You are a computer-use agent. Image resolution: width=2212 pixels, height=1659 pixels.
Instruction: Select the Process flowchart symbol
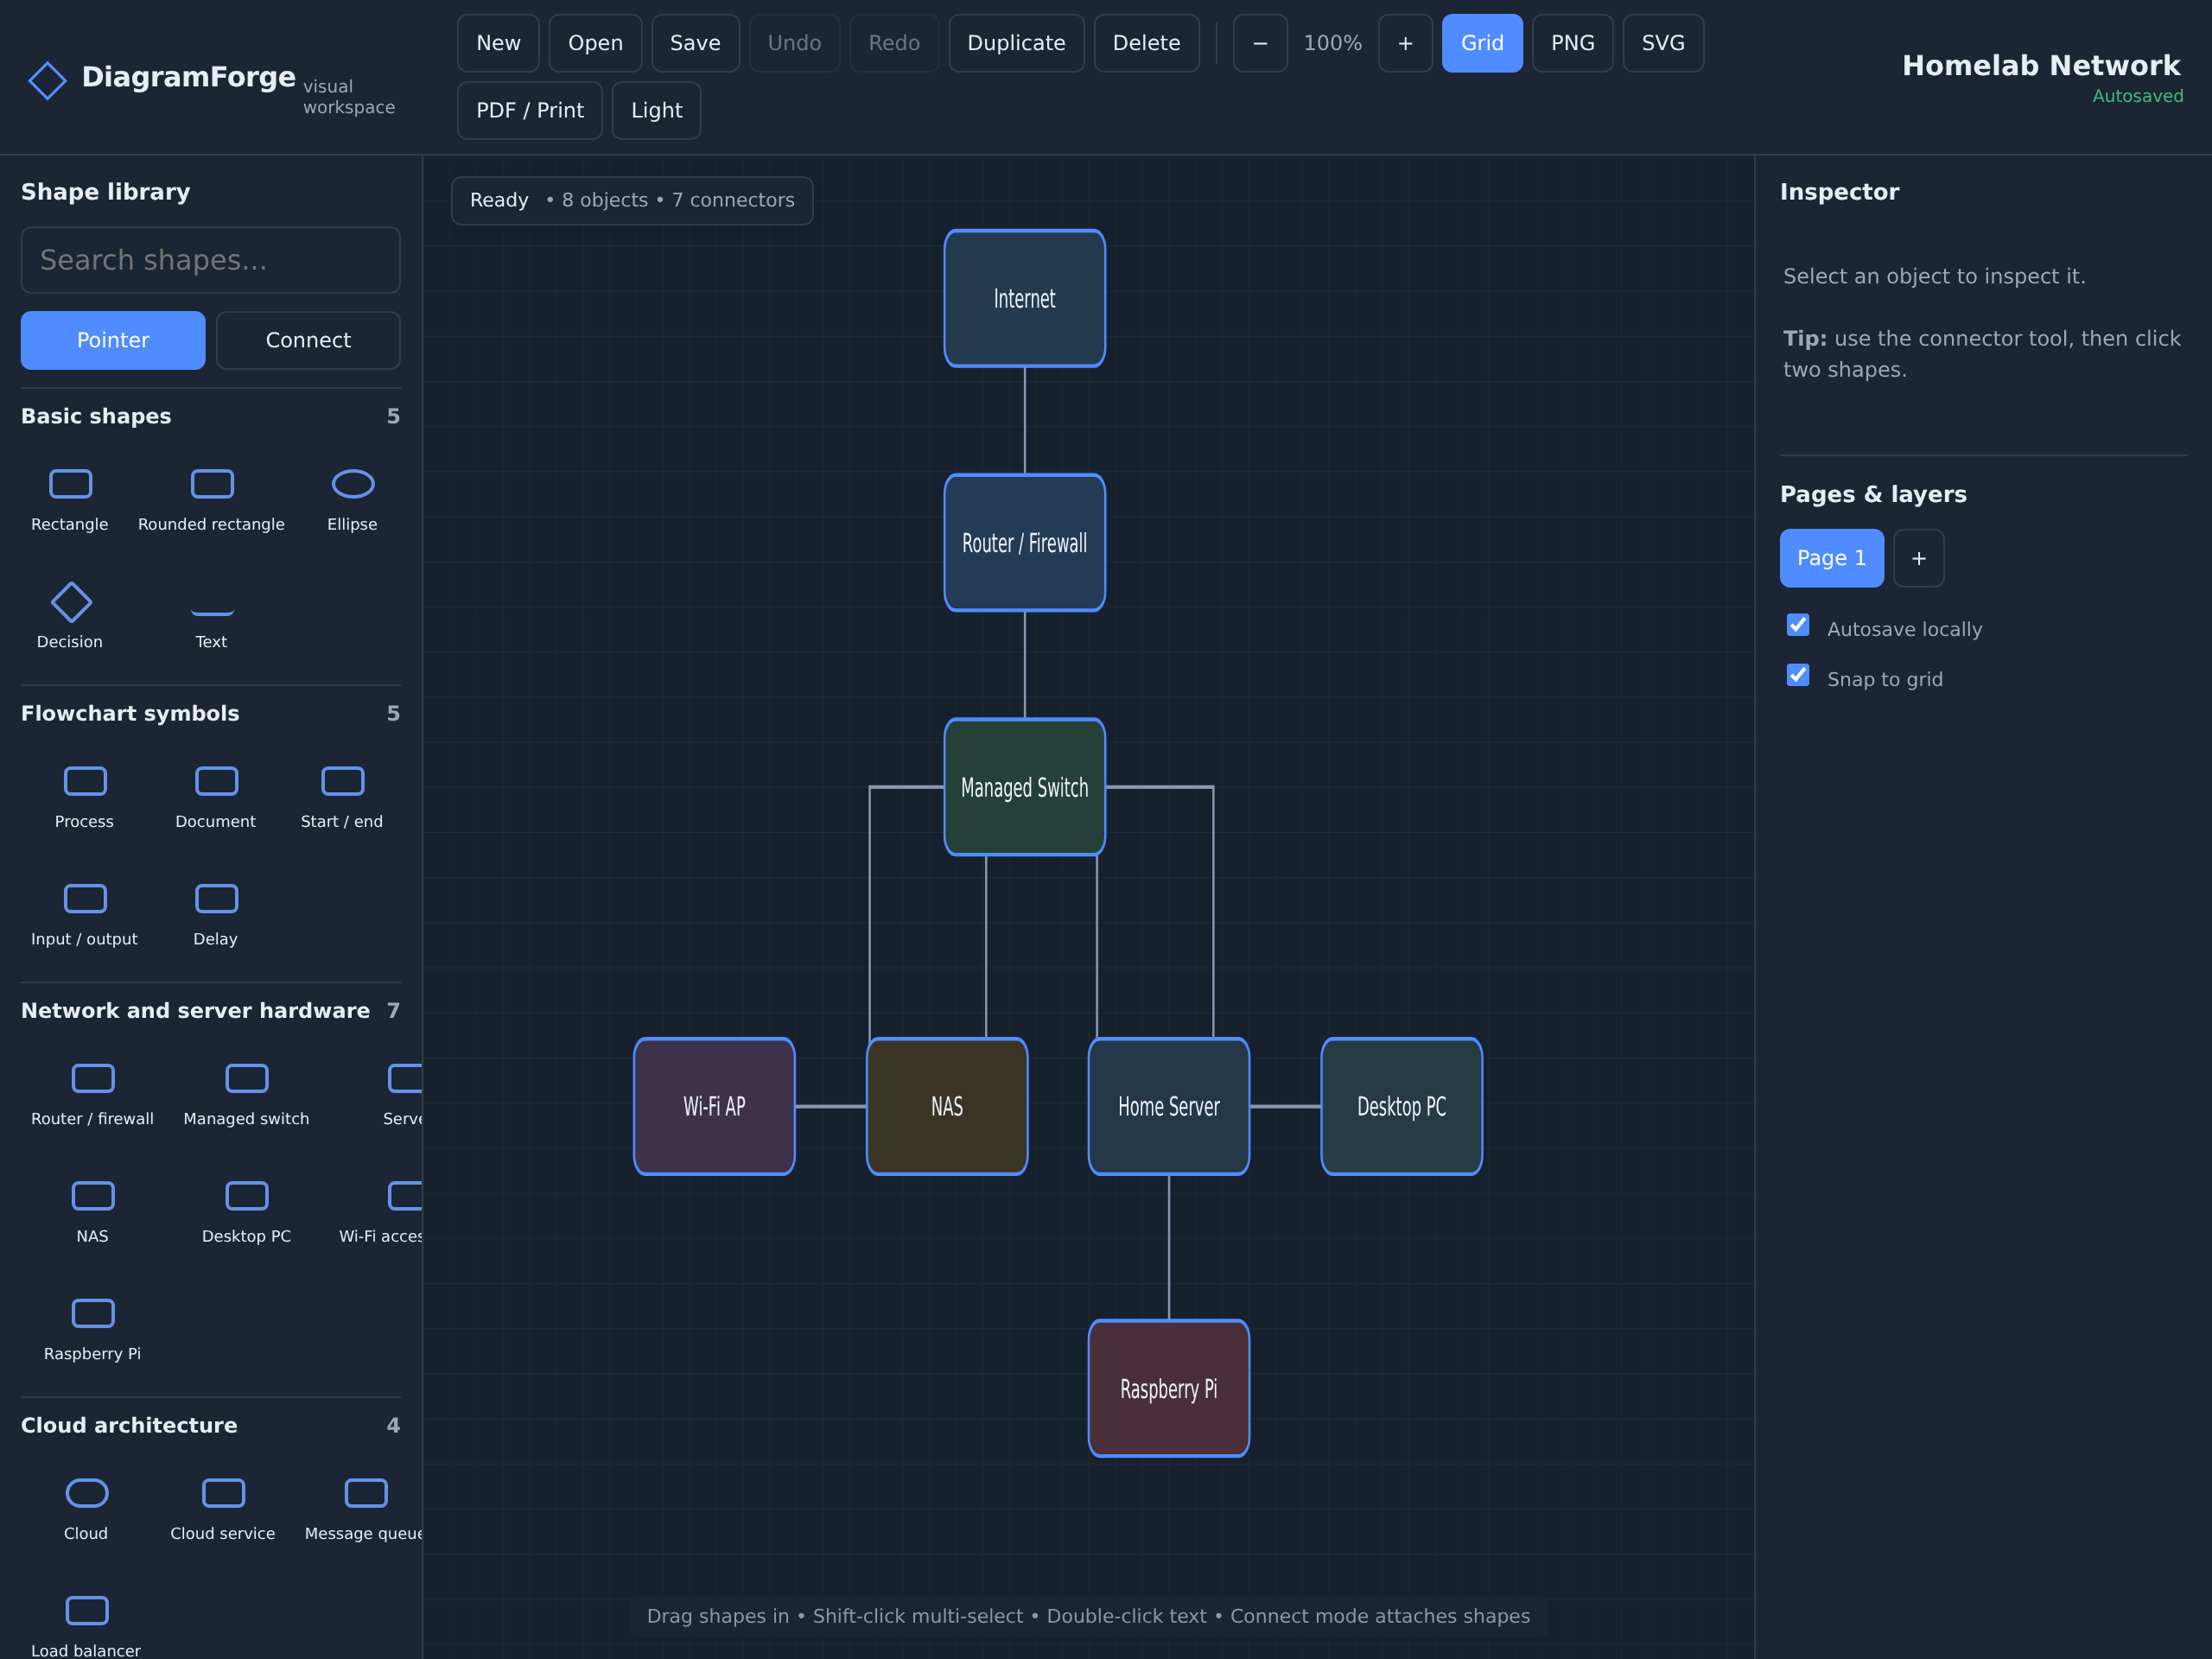(x=85, y=781)
